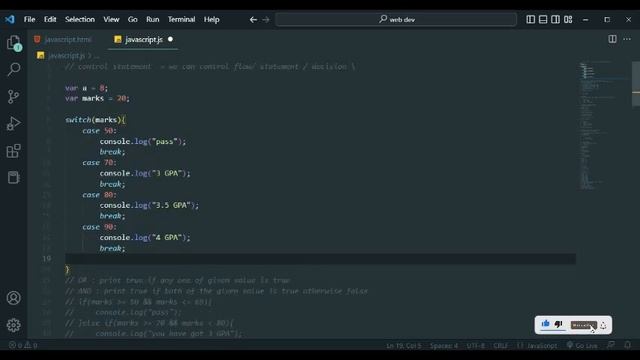Open the Manage gear icon
Screen dimensions: 640x360
tap(13, 325)
